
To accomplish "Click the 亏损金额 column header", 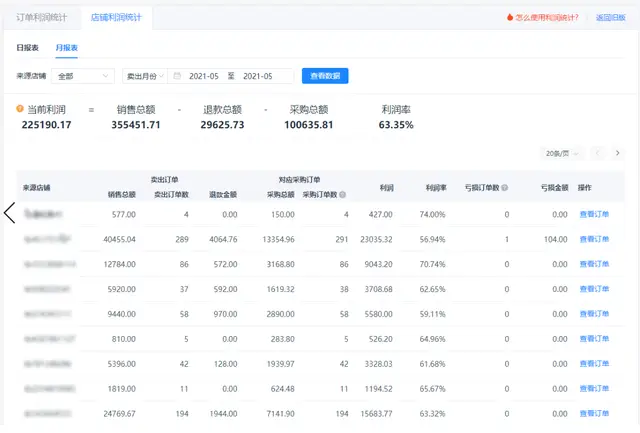I will [x=554, y=188].
